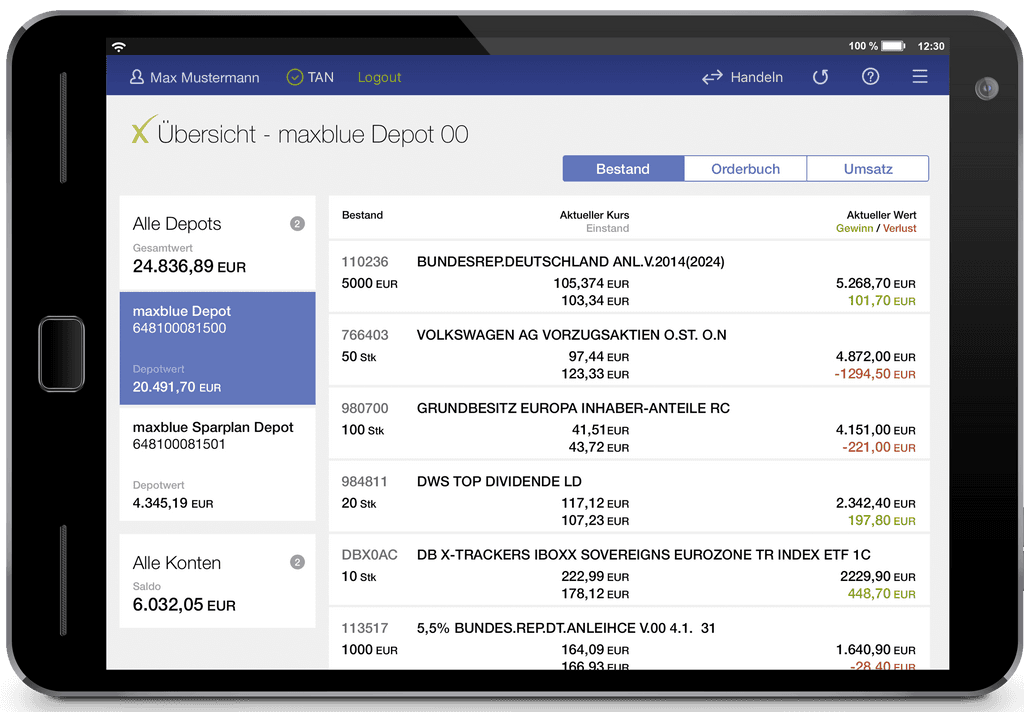Viewport: 1024px width, 712px height.
Task: Click security number 980700
Action: [365, 408]
